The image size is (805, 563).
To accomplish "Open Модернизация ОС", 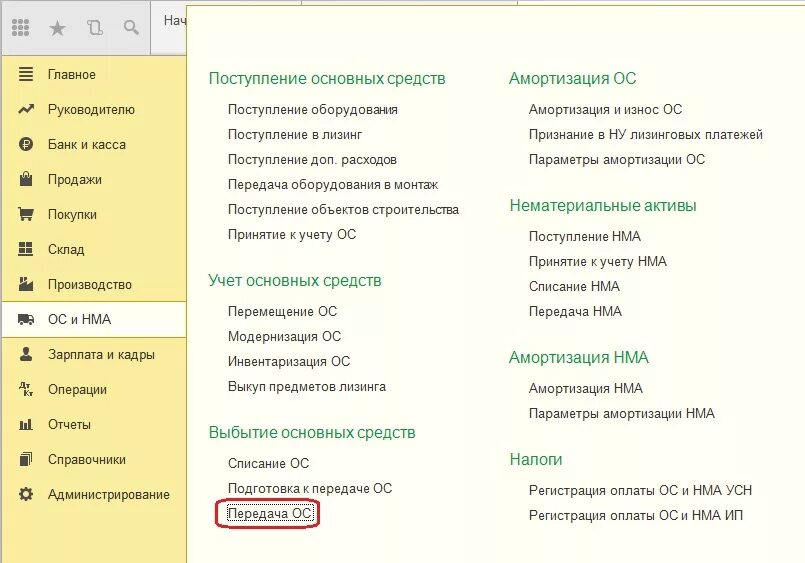I will [x=284, y=337].
